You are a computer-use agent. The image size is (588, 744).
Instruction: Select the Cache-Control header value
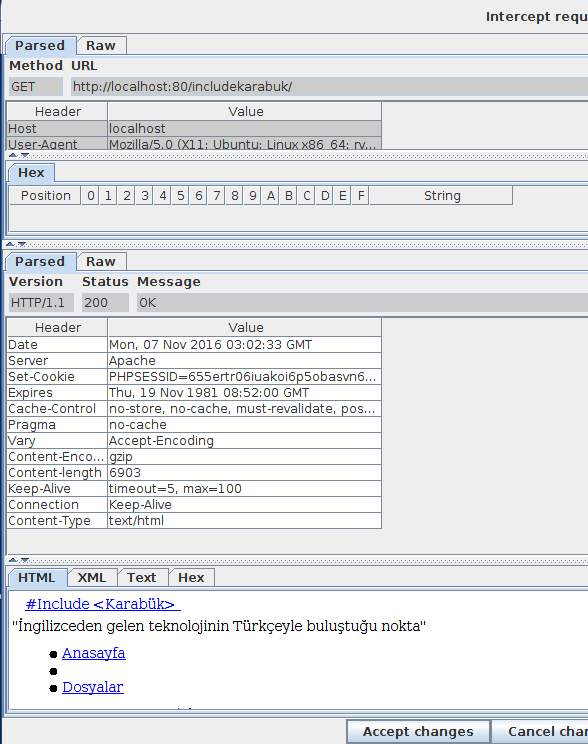[244, 409]
